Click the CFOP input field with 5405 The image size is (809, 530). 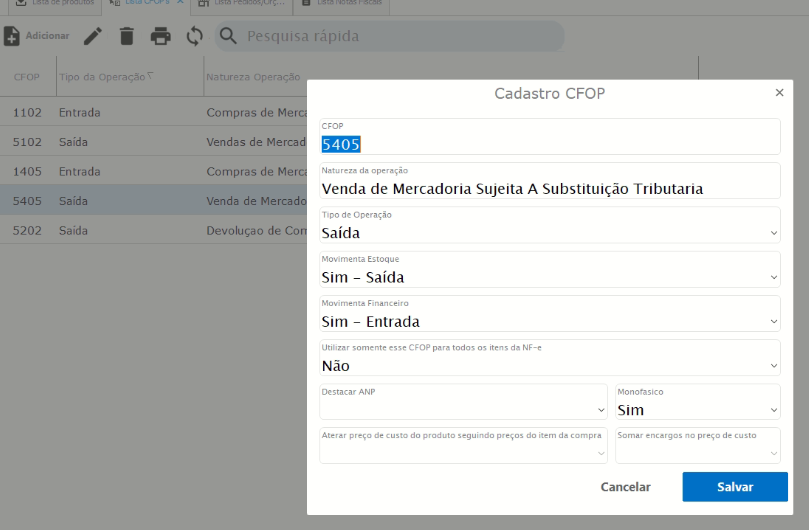tap(549, 144)
